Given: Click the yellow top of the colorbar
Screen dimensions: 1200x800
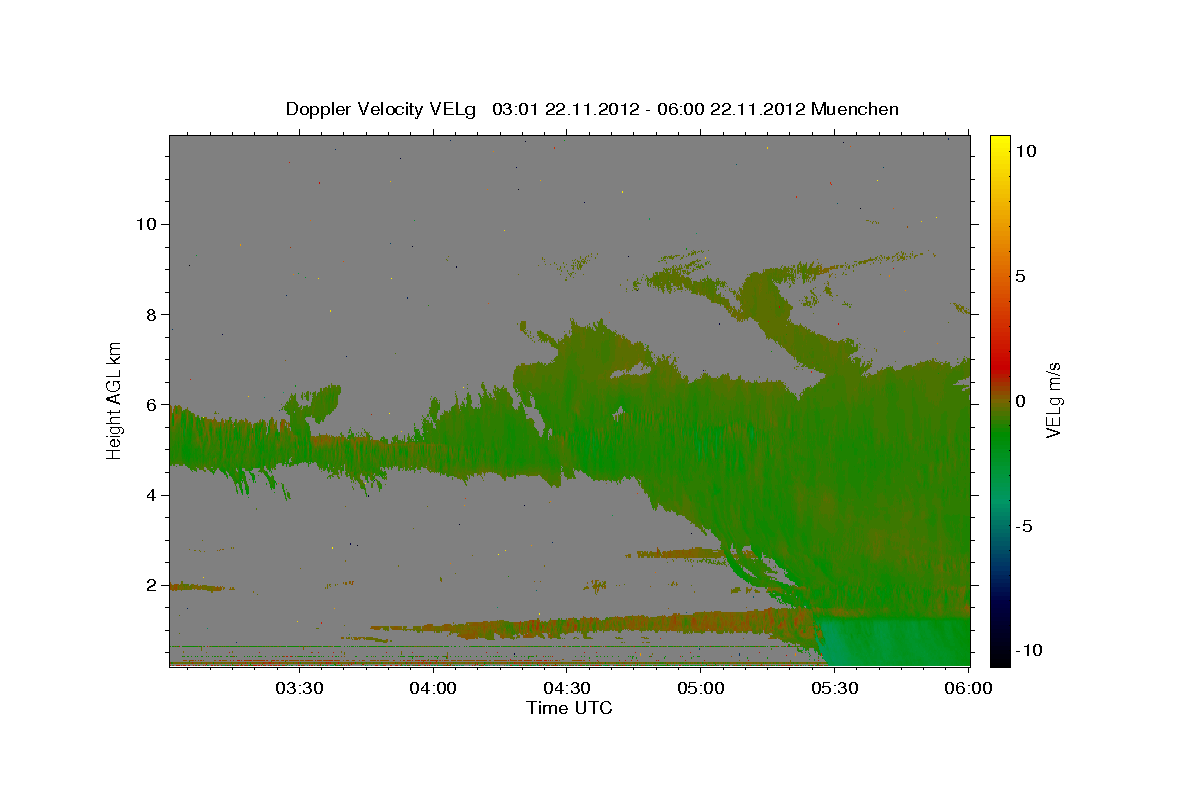Looking at the screenshot, I should tap(999, 147).
